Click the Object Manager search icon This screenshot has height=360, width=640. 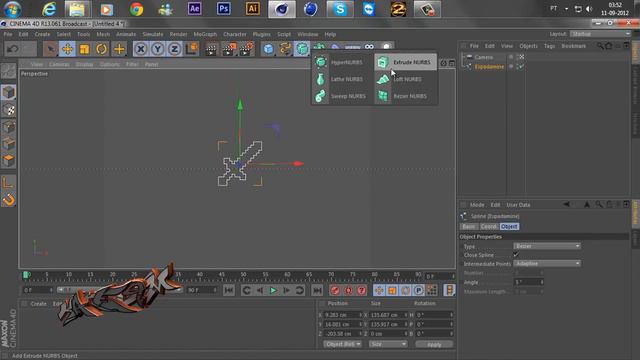pyautogui.click(x=600, y=46)
